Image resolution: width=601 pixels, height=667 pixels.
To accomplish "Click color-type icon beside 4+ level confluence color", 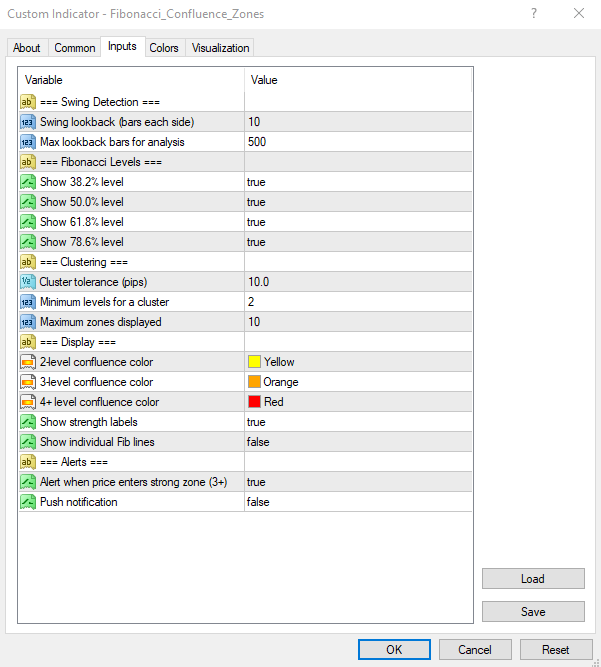I will coord(28,402).
